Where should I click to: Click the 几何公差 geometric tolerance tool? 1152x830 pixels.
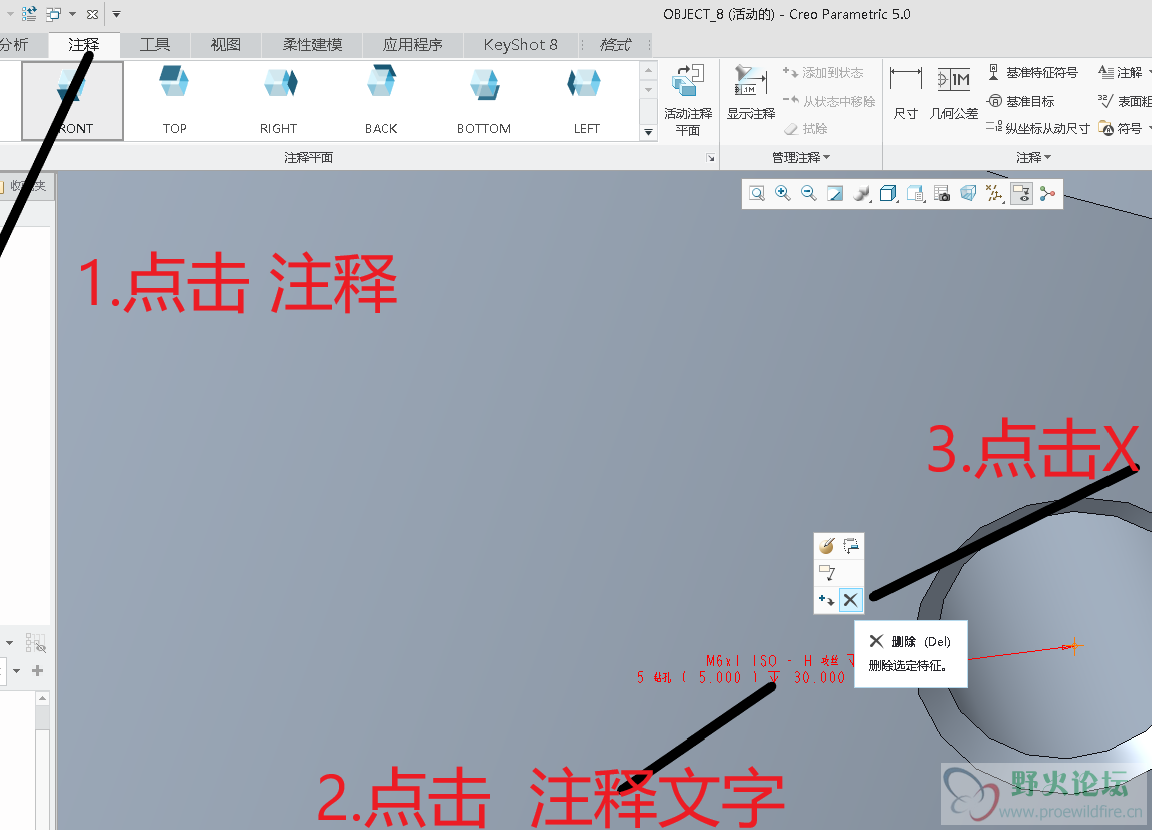click(954, 93)
